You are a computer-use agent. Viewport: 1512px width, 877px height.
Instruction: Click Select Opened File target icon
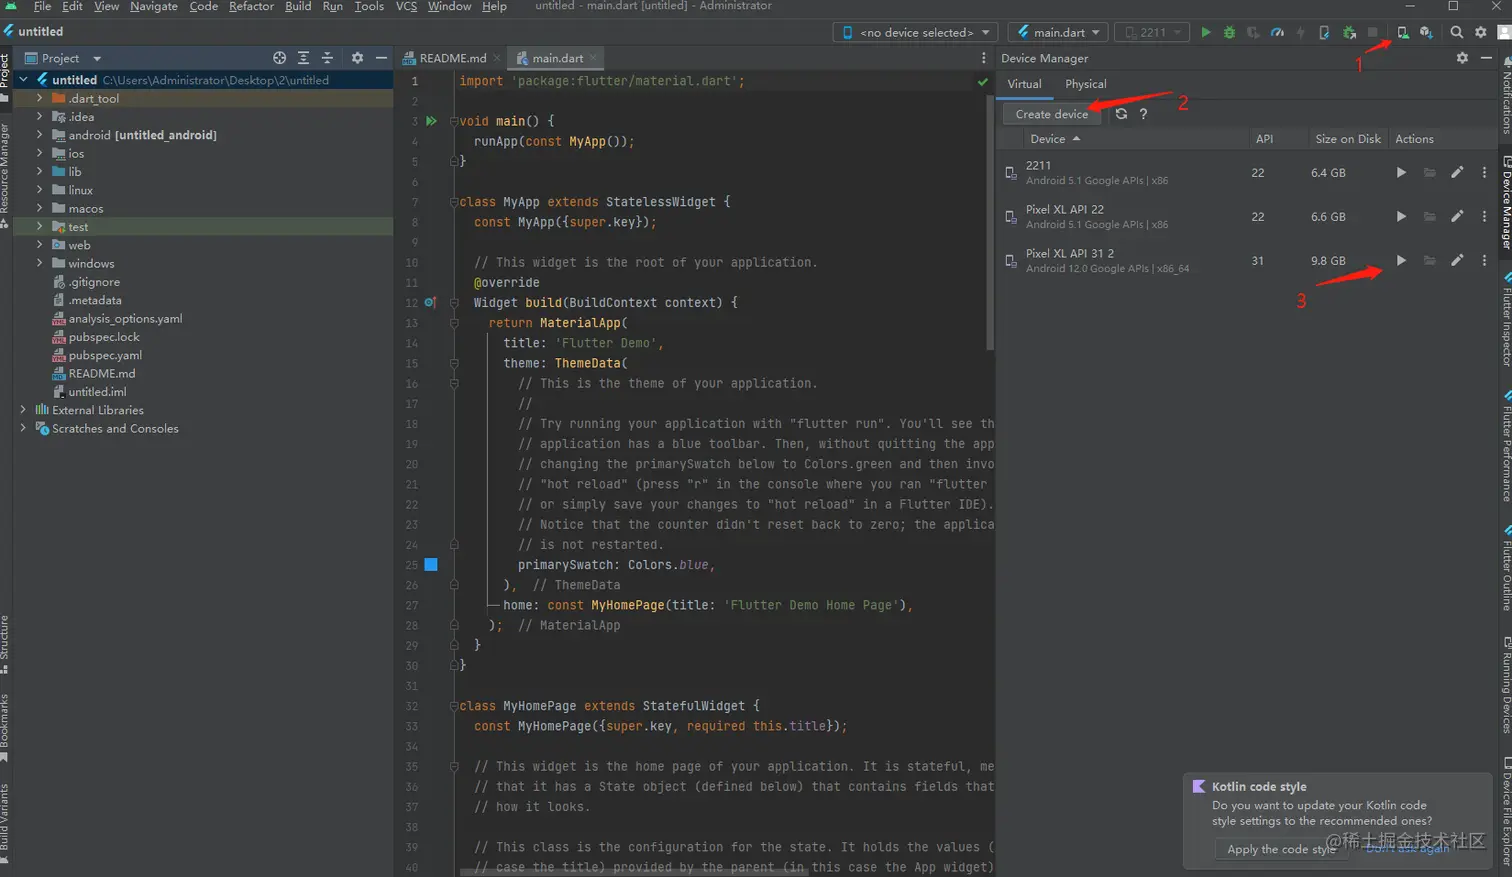click(x=279, y=58)
